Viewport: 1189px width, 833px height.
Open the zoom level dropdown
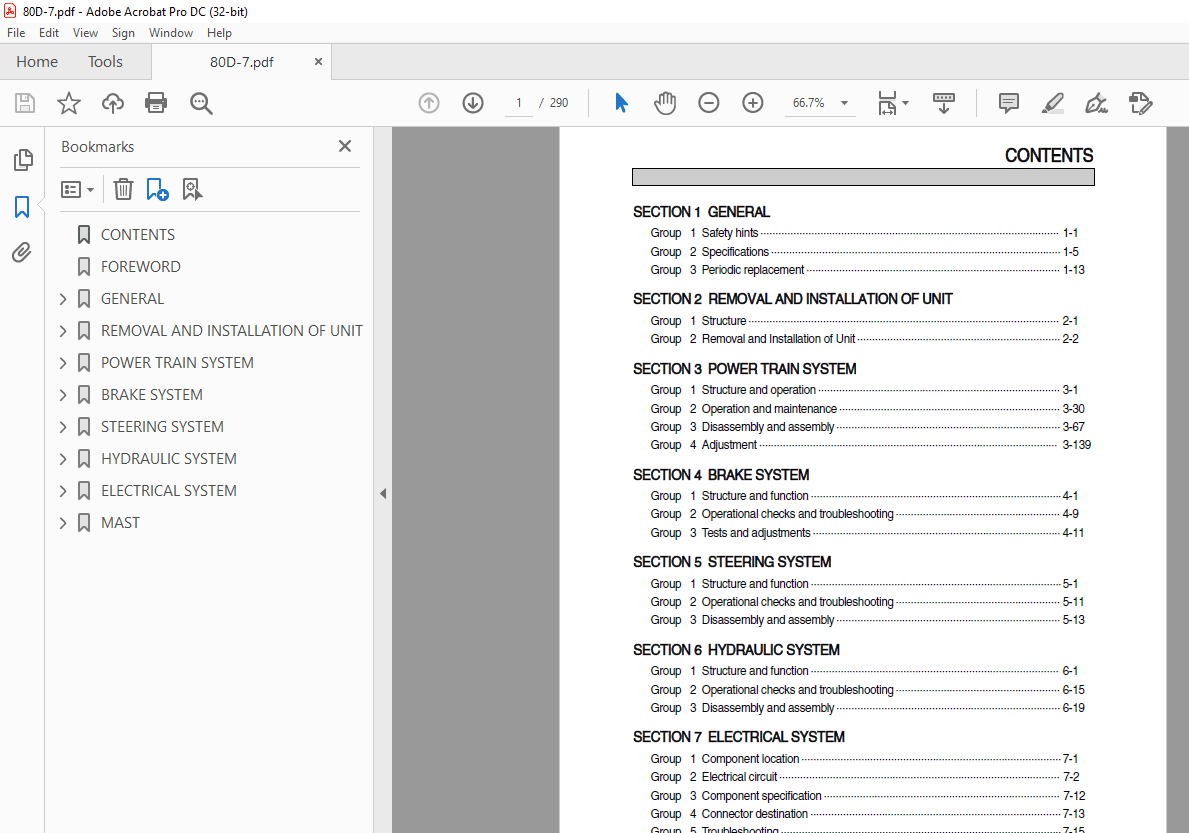844,103
